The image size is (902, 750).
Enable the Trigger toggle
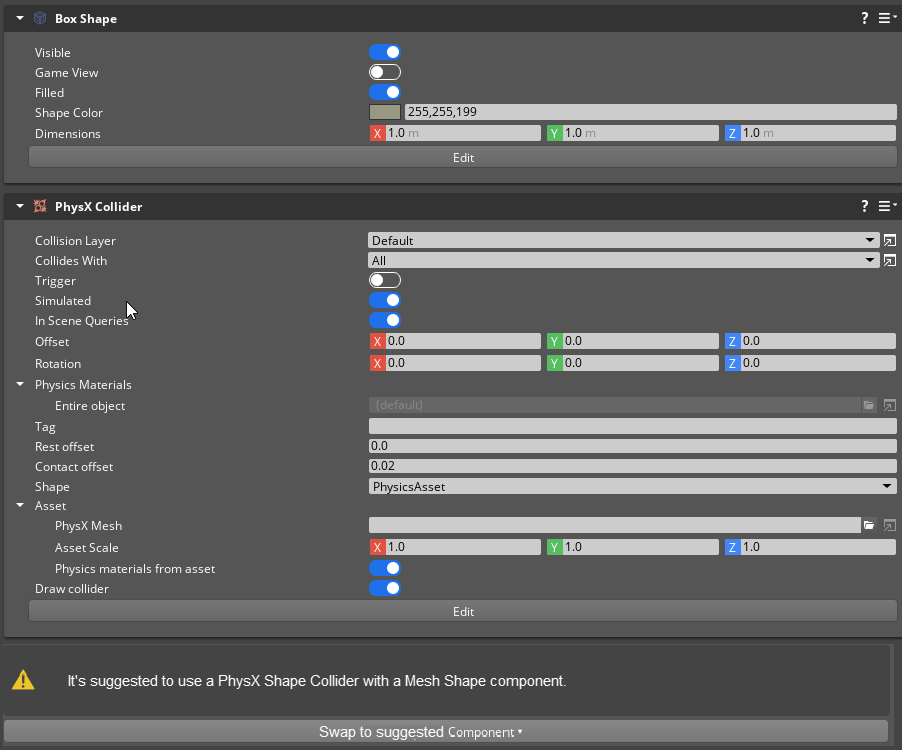(385, 280)
